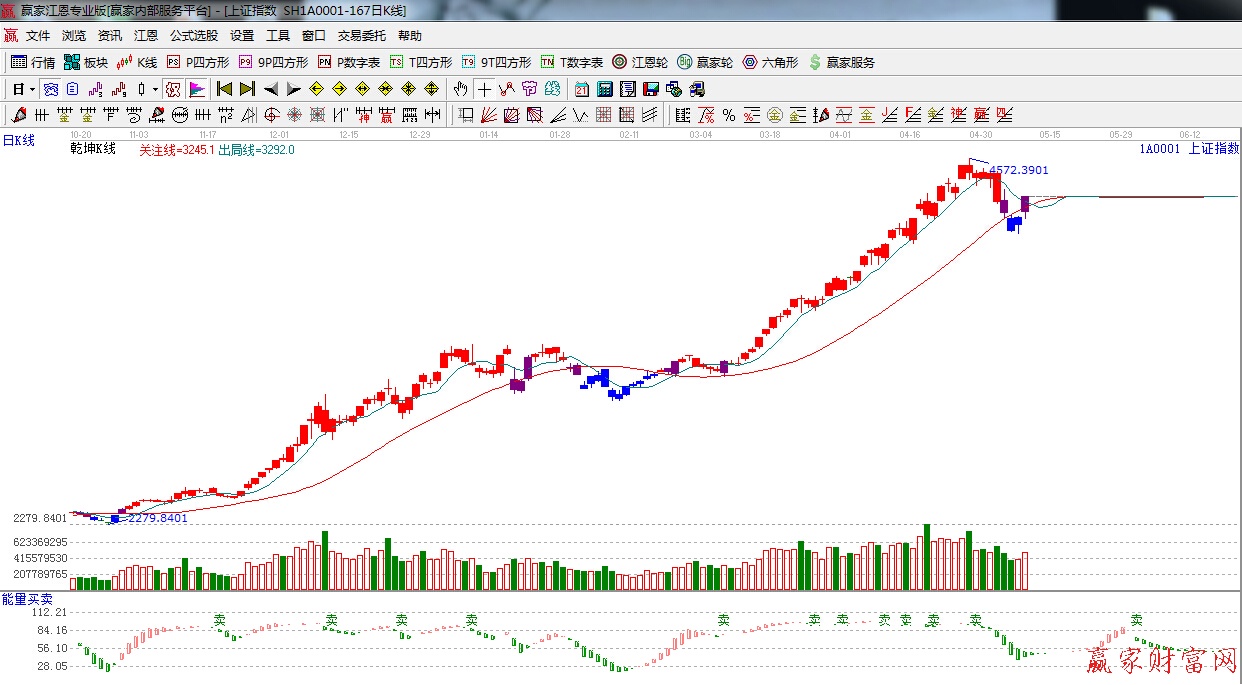The image size is (1242, 685).
Task: Click the floppy disk save icon
Action: [x=651, y=89]
